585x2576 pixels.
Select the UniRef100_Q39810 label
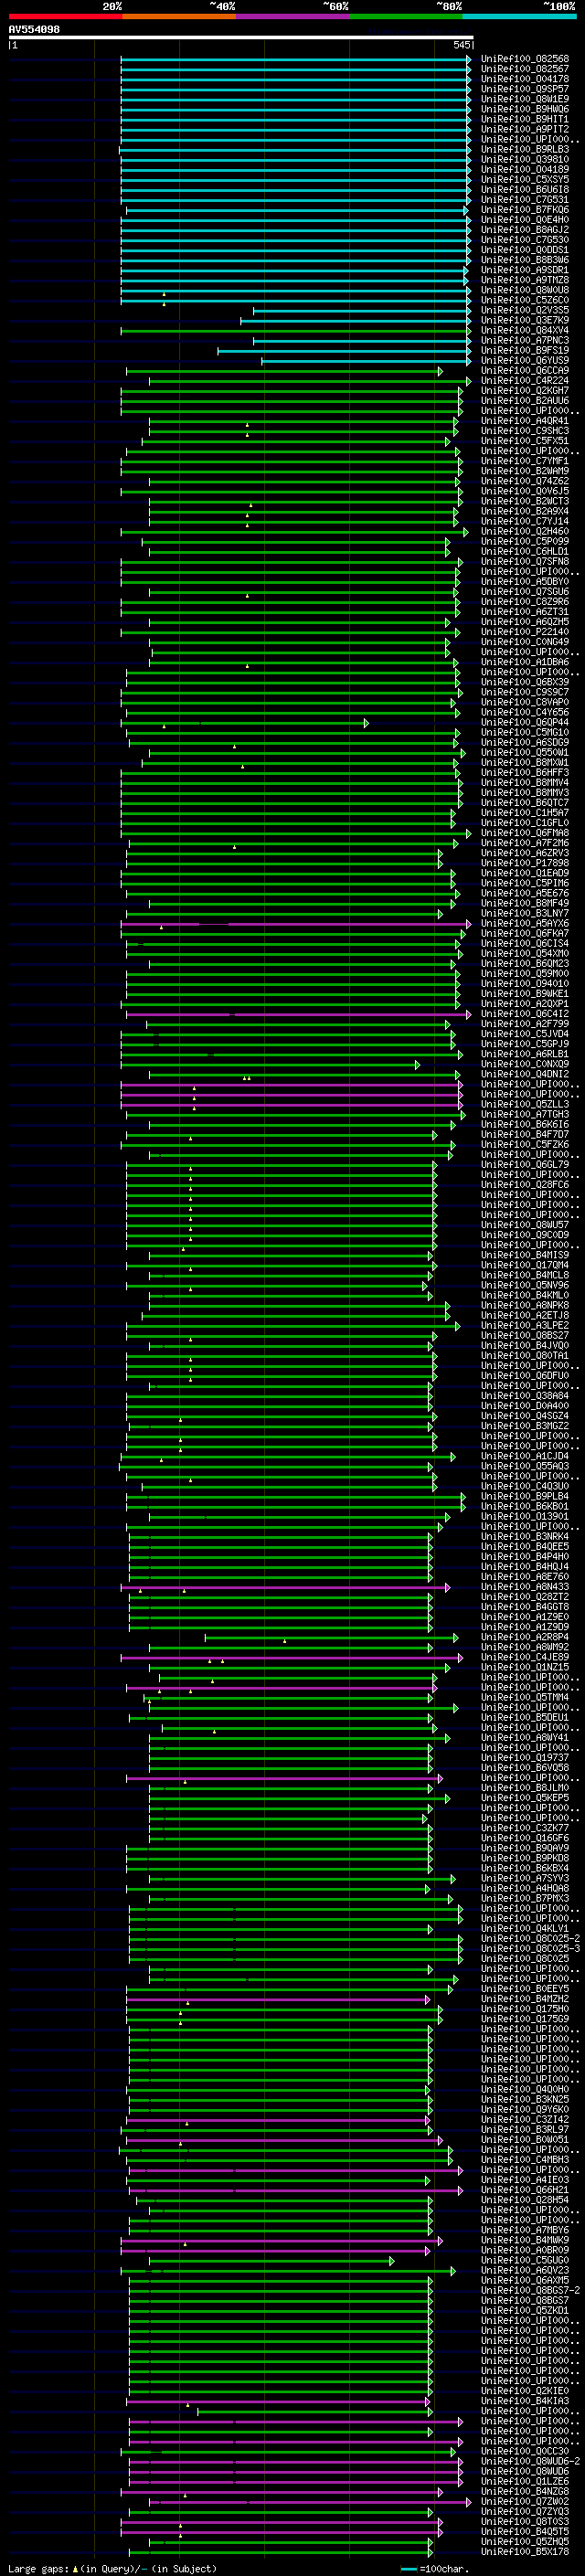click(x=524, y=159)
